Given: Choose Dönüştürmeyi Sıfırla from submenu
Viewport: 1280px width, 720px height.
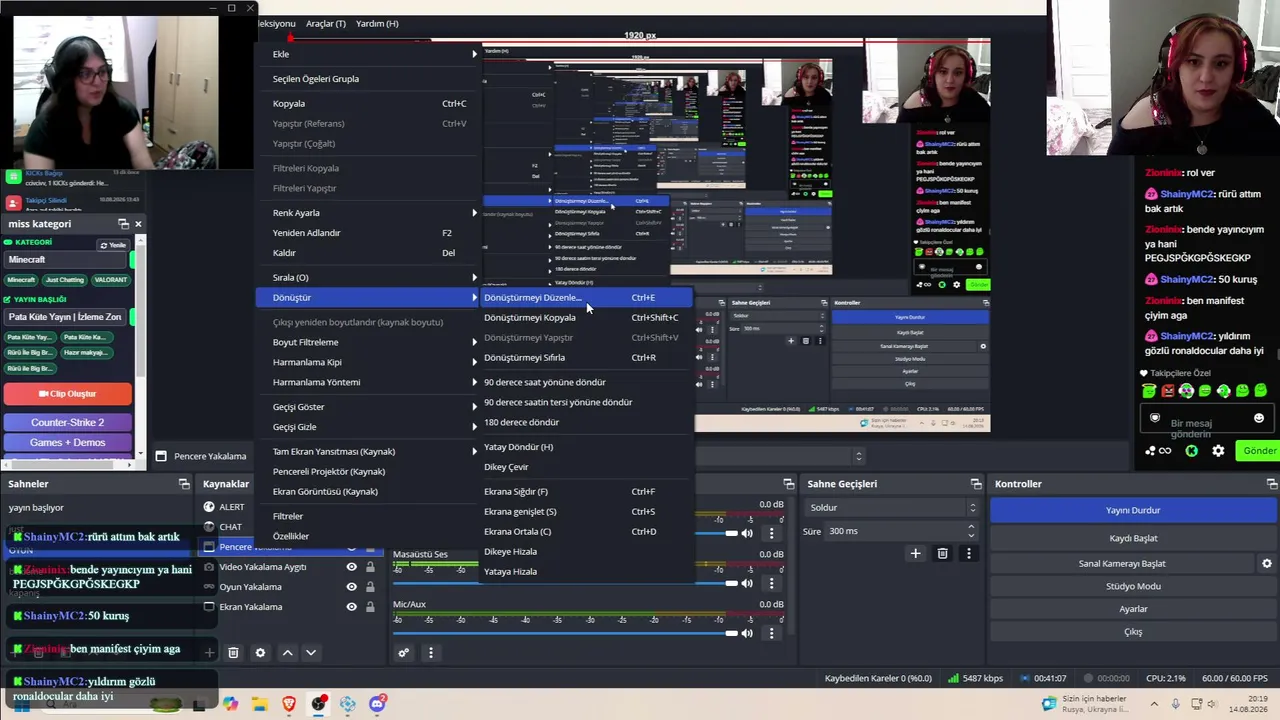Looking at the screenshot, I should 585,358.
